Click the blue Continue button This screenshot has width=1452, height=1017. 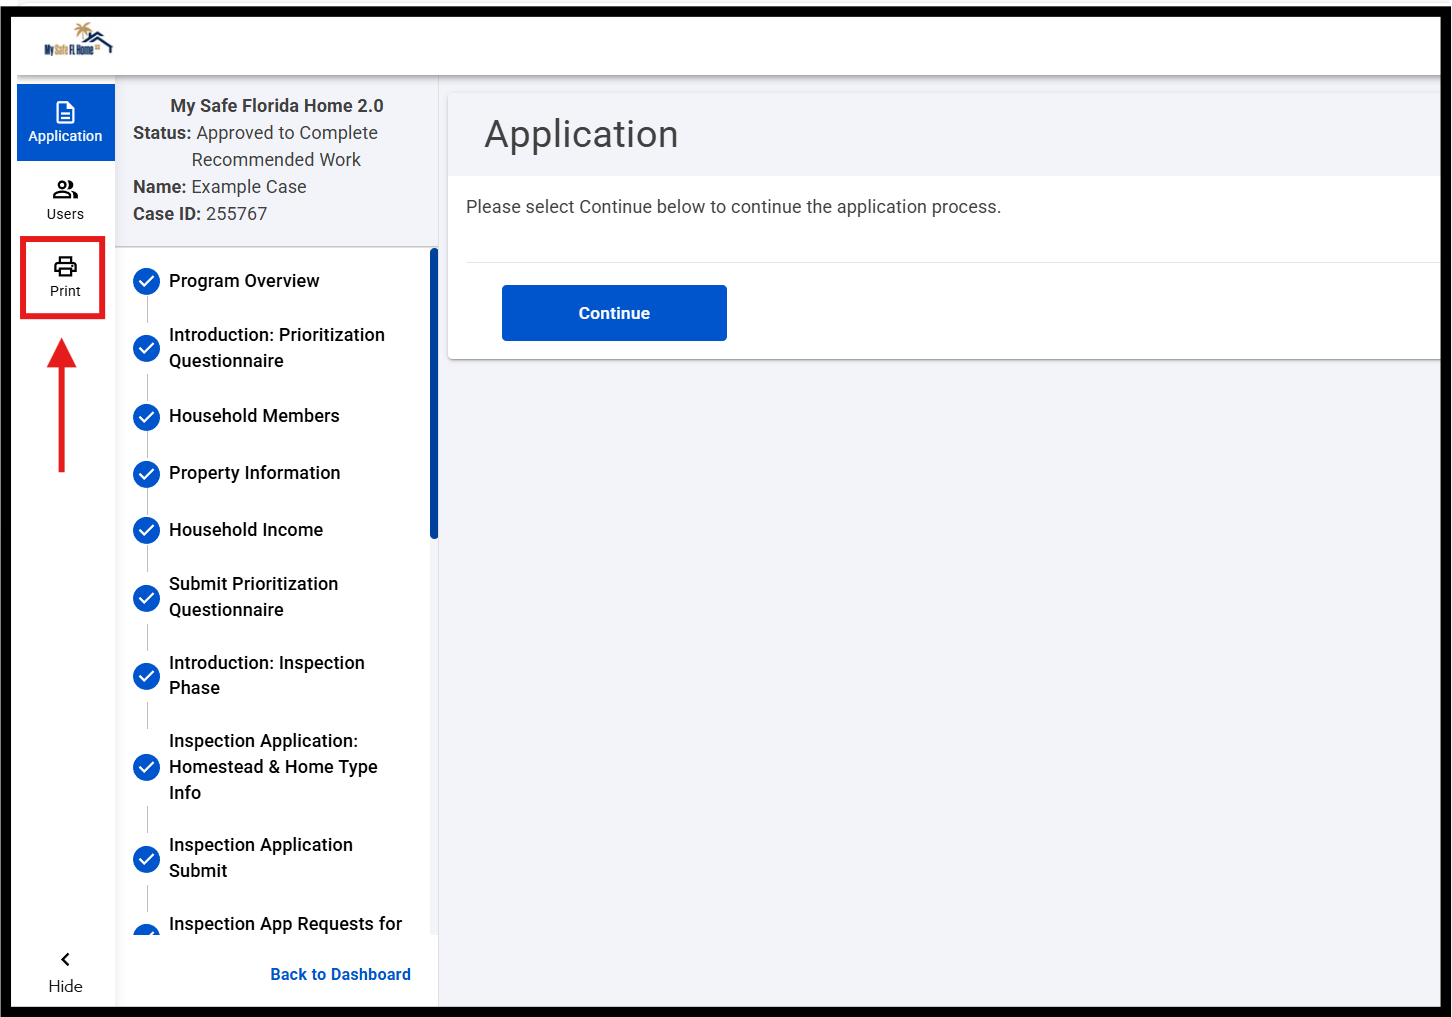coord(614,313)
